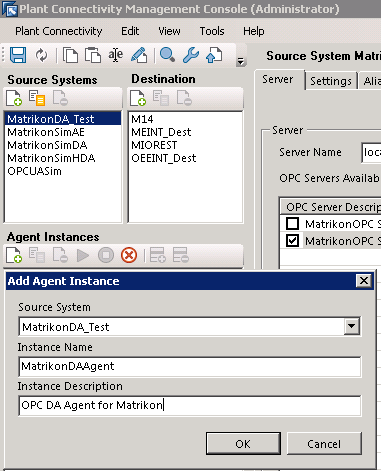381x471 pixels.
Task: Stop the agent instance with stop icon
Action: (106, 256)
